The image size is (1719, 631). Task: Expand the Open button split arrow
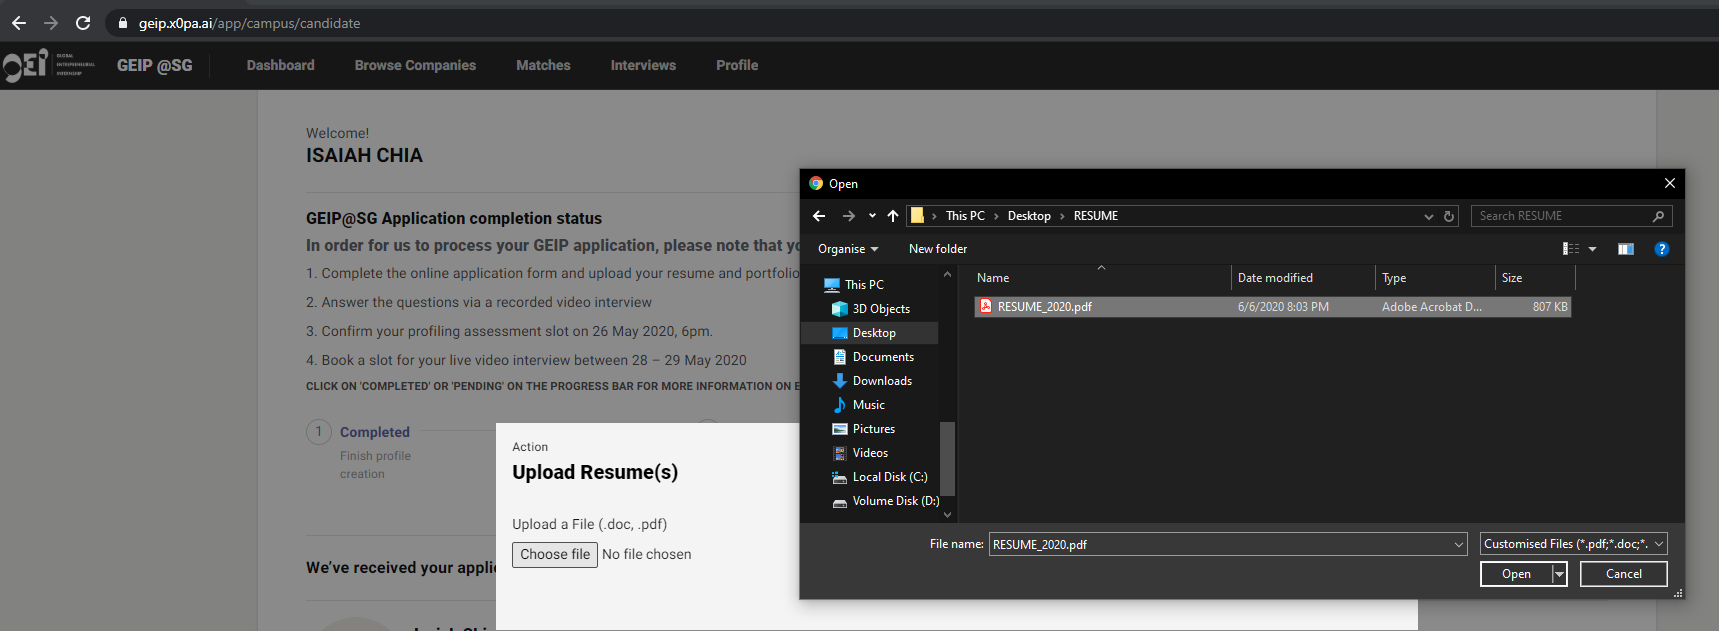(1559, 574)
